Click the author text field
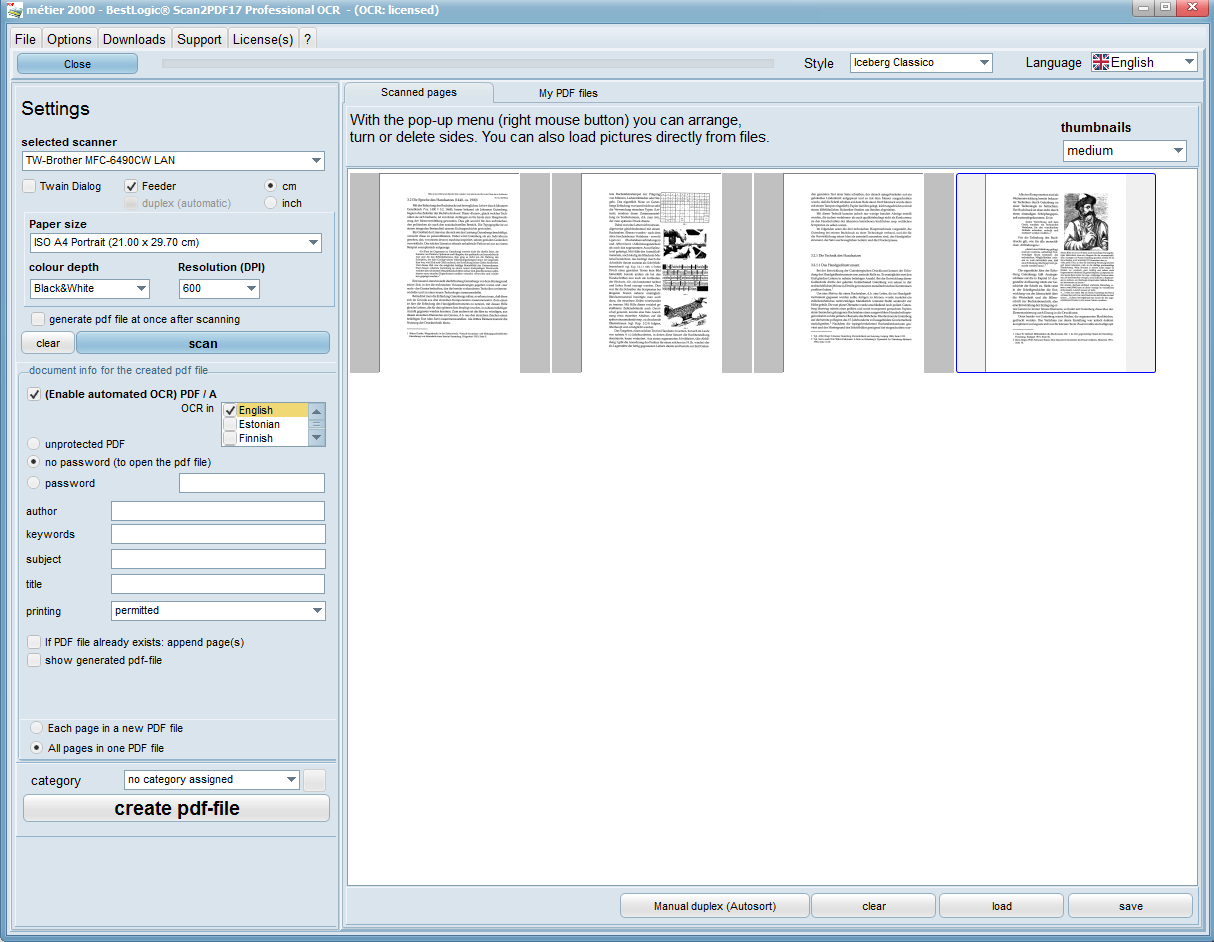 (217, 512)
